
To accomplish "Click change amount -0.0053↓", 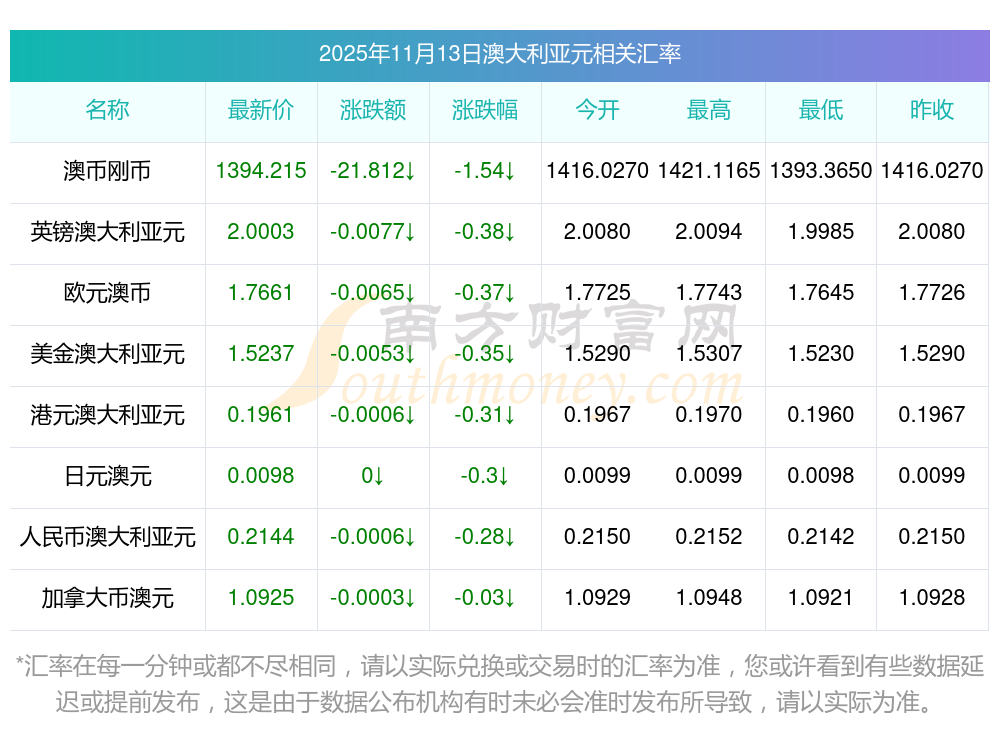I will coord(373,353).
